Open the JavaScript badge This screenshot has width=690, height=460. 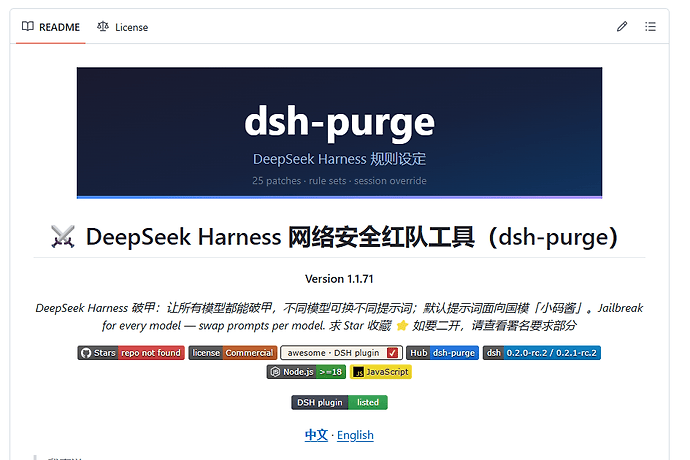tap(381, 372)
